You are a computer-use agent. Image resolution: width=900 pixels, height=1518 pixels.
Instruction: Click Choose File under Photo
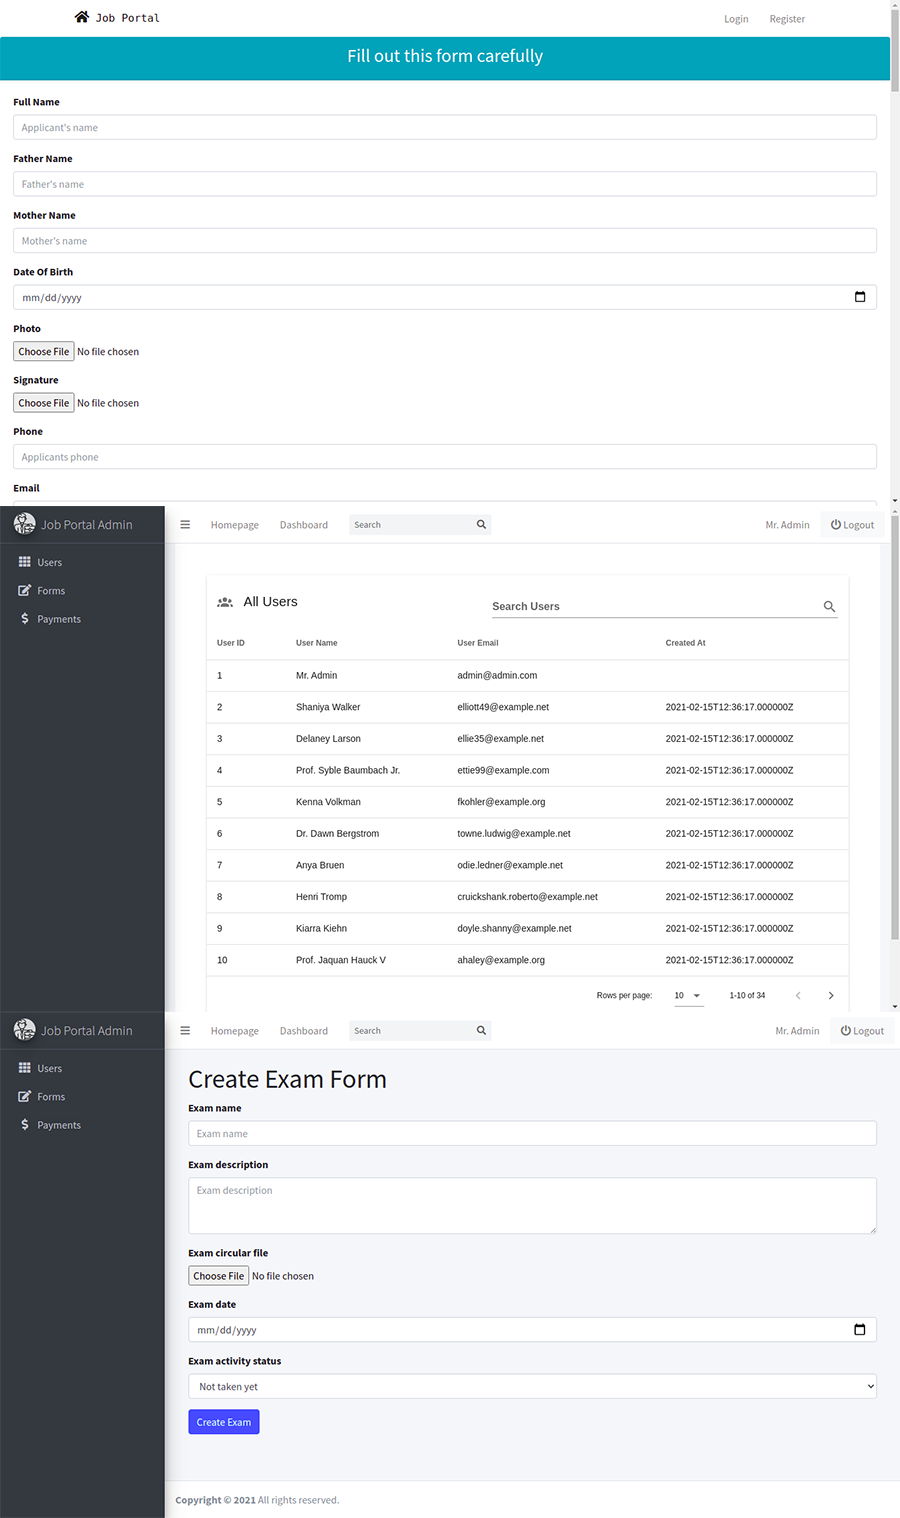pos(44,352)
